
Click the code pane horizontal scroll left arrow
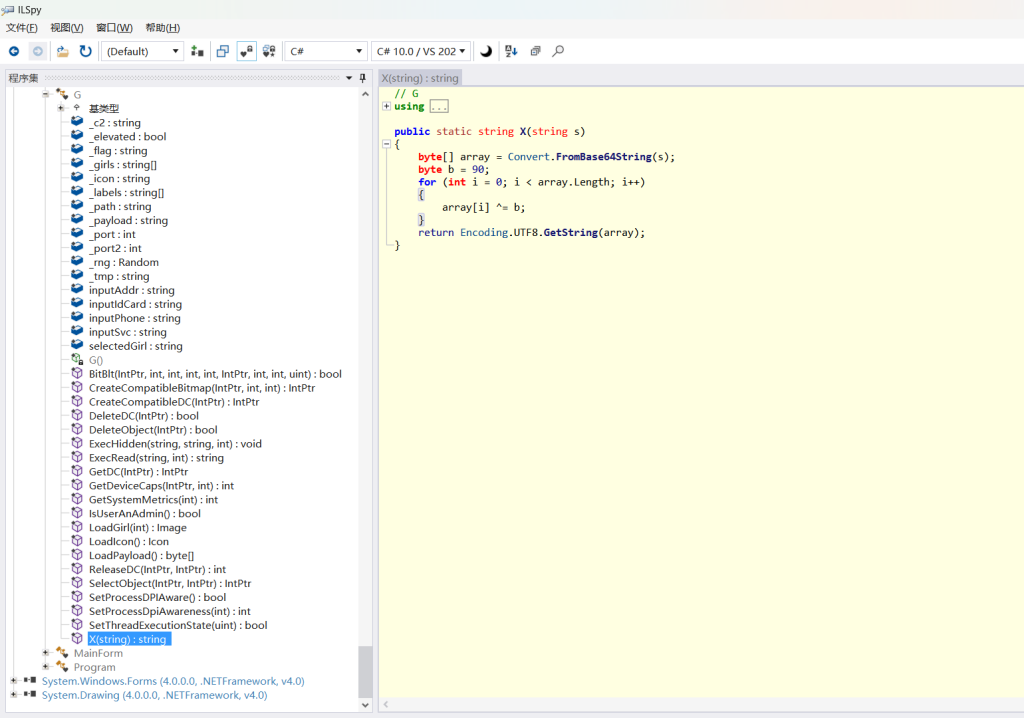[x=386, y=704]
